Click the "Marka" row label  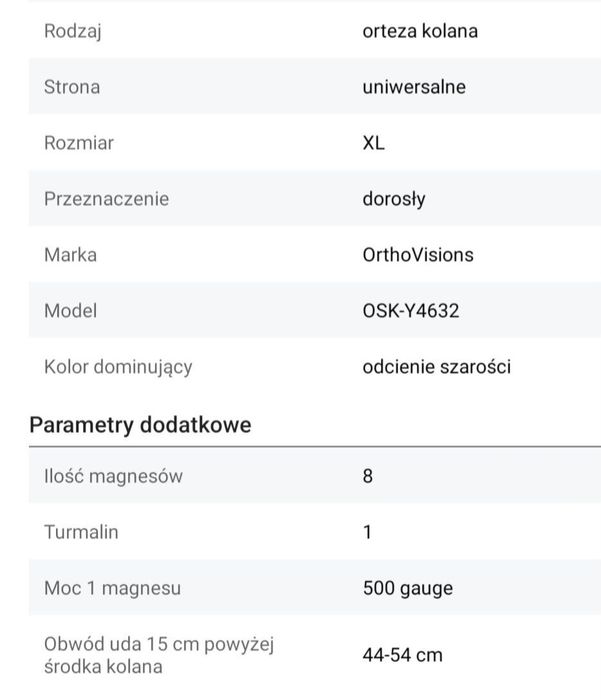point(70,255)
